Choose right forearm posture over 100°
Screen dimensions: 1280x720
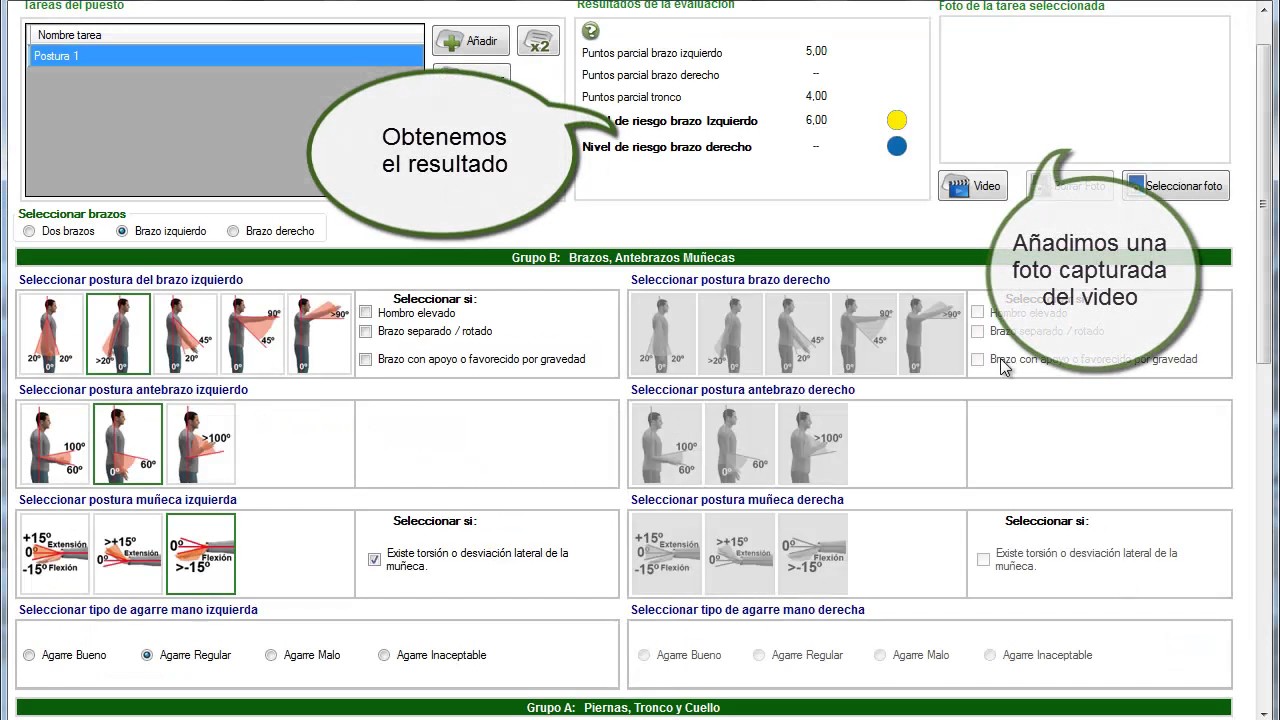tap(813, 444)
